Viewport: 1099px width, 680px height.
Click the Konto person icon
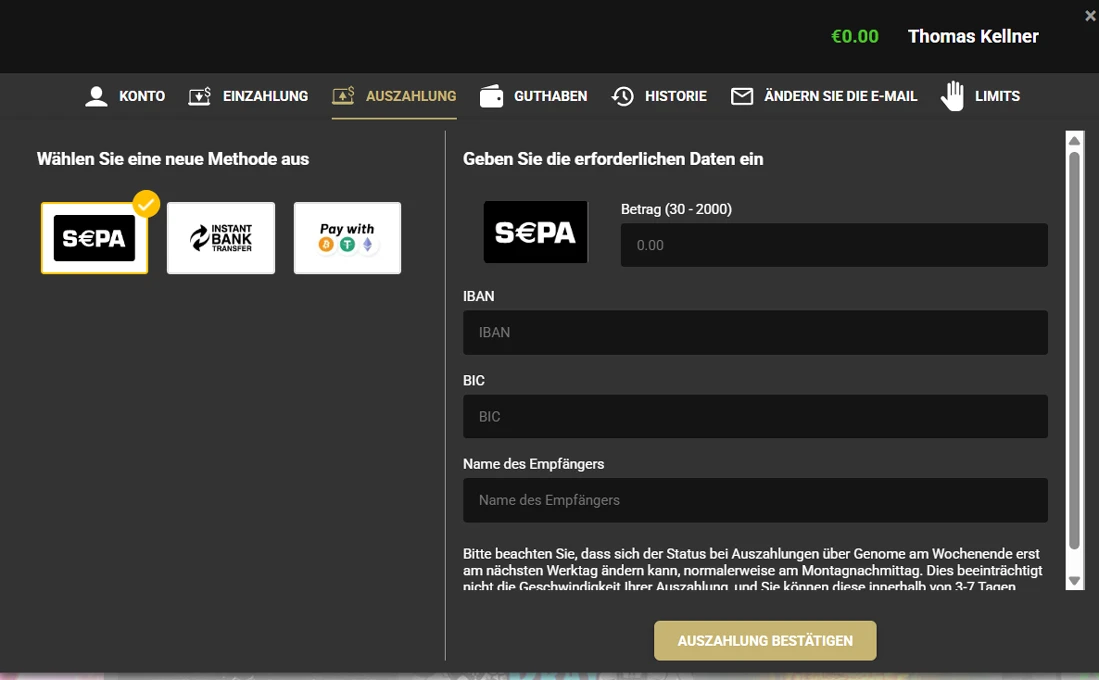pos(96,96)
